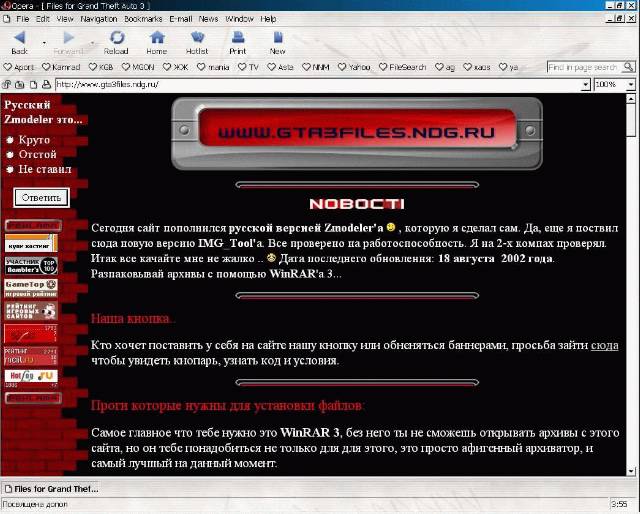Open the ЖЖ bookmark

coord(176,67)
